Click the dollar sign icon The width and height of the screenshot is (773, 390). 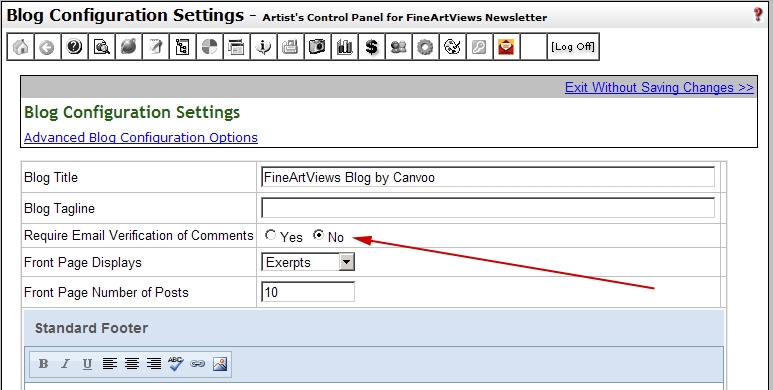click(x=372, y=47)
